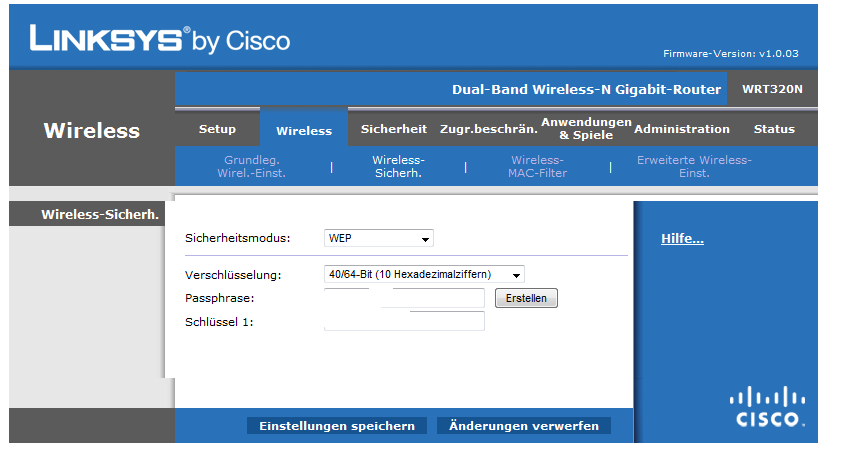Click the Passphrase label

point(219,298)
